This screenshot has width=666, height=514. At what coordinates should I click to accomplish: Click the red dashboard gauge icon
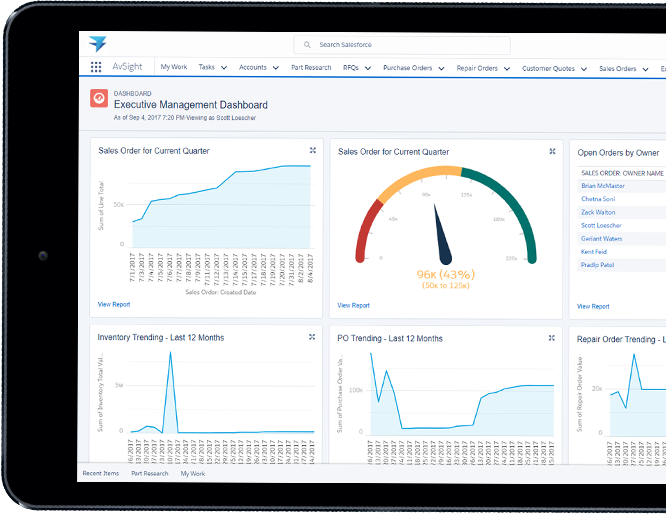tap(99, 98)
